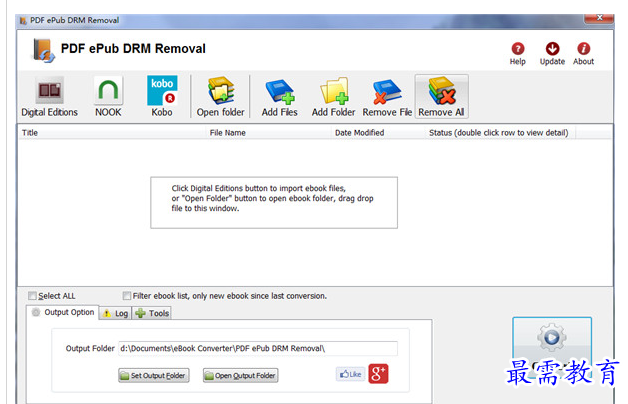The height and width of the screenshot is (404, 628).
Task: Edit the Output Folder path field
Action: (x=258, y=348)
